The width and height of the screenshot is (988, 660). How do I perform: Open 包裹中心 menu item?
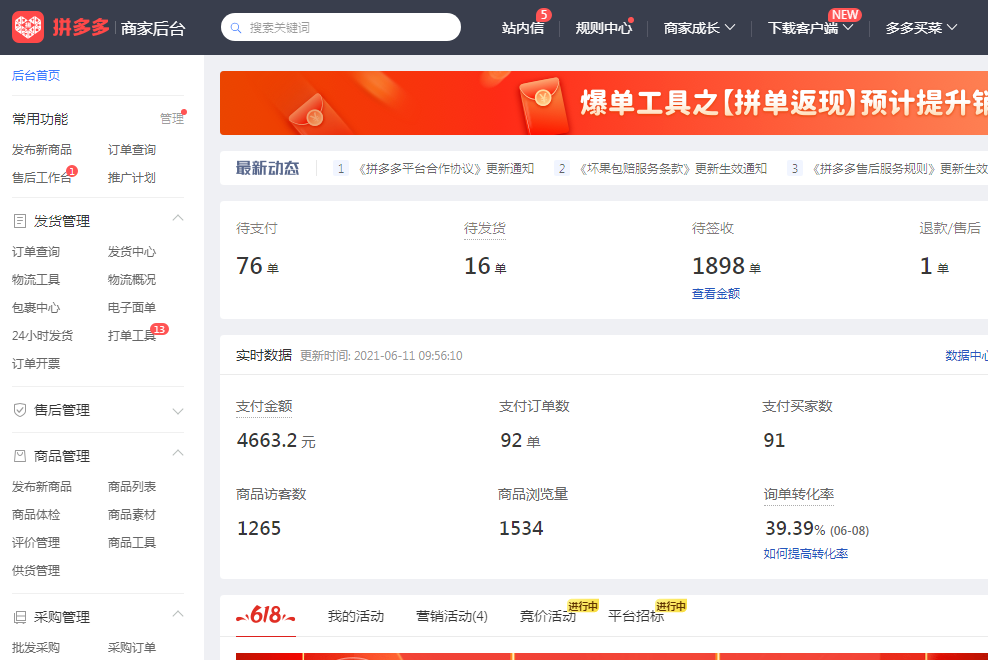pos(36,308)
